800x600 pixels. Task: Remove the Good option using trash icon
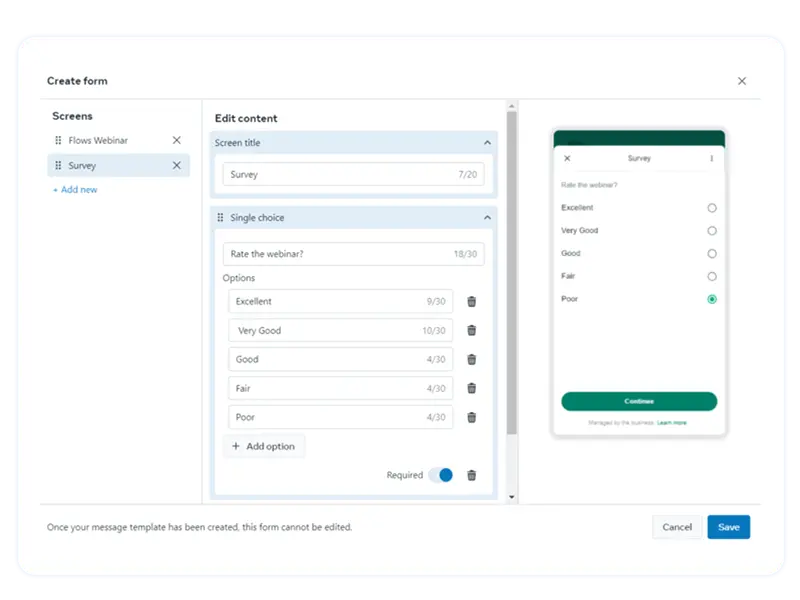click(472, 360)
